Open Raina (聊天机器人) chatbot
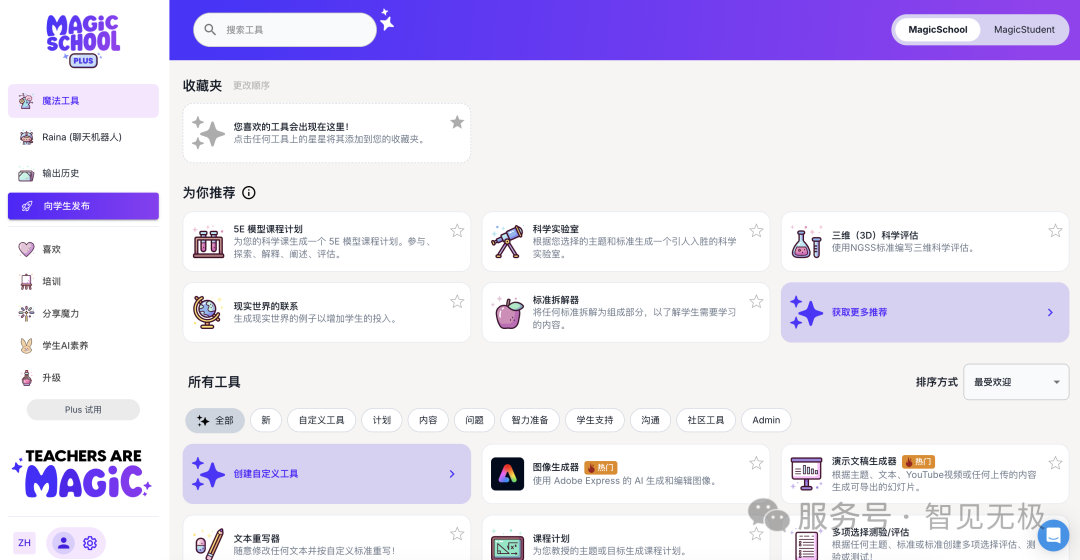The image size is (1080, 560). [x=83, y=137]
